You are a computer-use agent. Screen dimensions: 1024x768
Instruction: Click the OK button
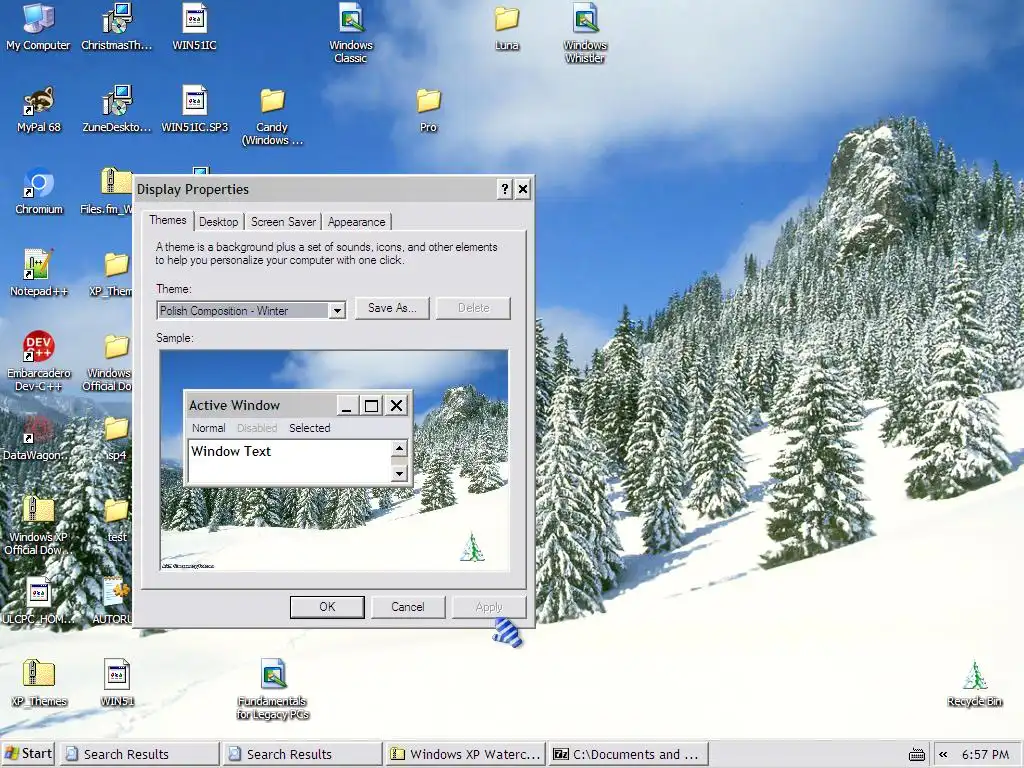point(327,607)
